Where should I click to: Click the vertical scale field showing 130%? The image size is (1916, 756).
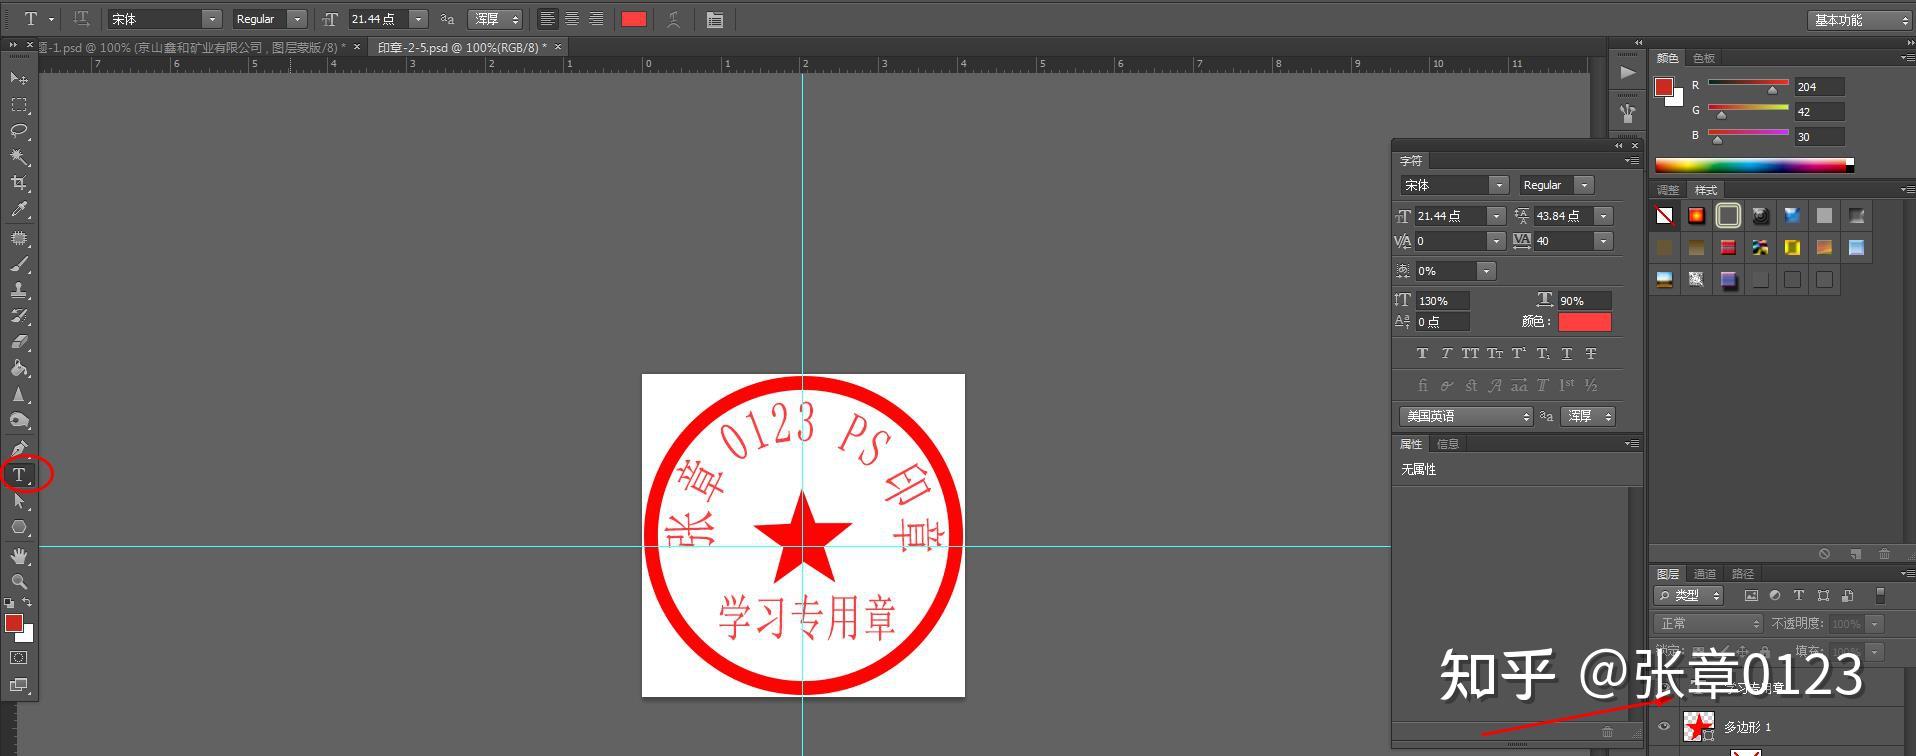coord(1442,300)
